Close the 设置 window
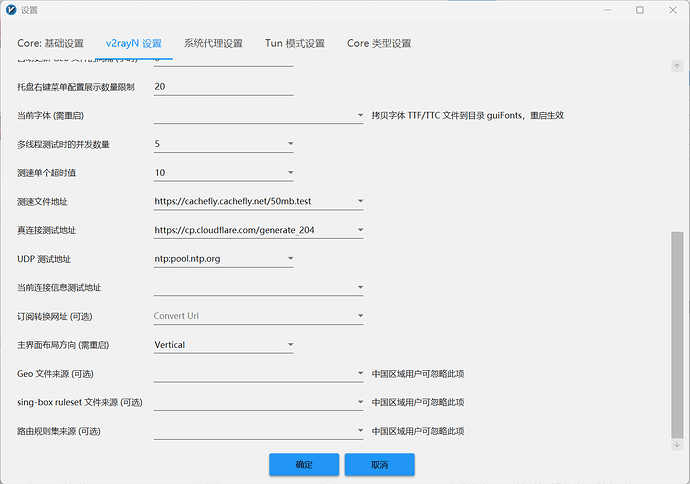The image size is (690, 484). [673, 10]
